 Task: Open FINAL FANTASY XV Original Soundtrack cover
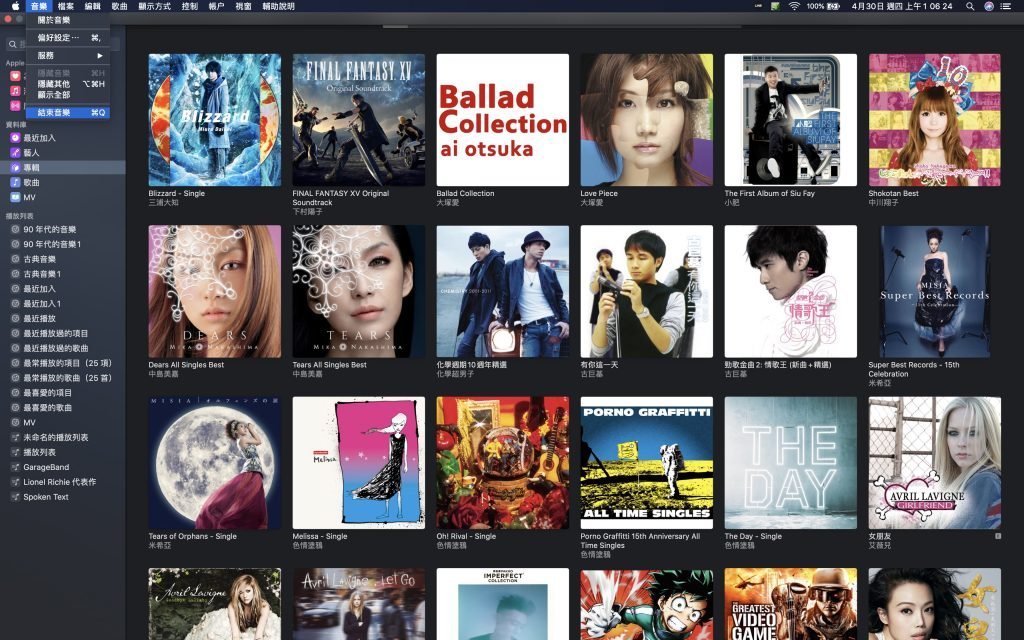359,120
